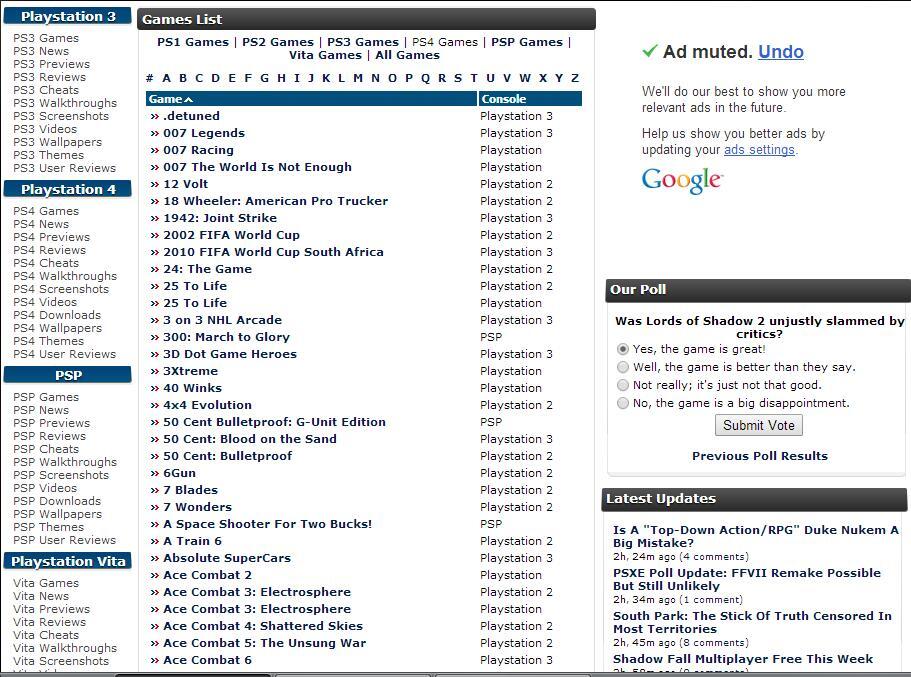Open Ace Combat 6 entry

207,660
